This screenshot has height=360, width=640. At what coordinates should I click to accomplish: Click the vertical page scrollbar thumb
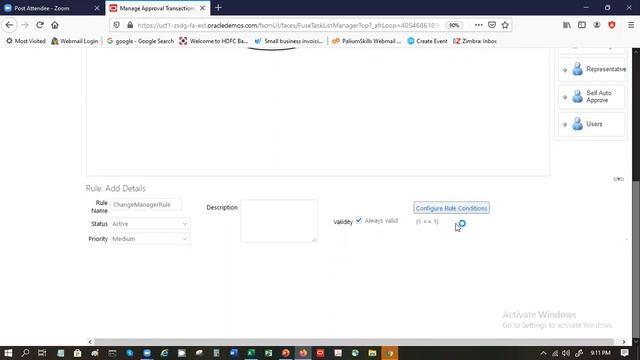pos(636,259)
